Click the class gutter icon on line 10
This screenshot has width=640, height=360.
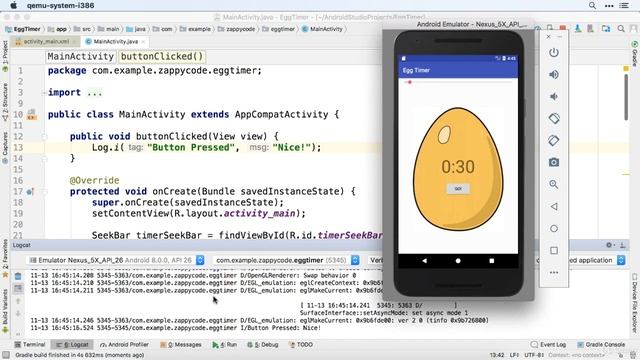[31, 115]
